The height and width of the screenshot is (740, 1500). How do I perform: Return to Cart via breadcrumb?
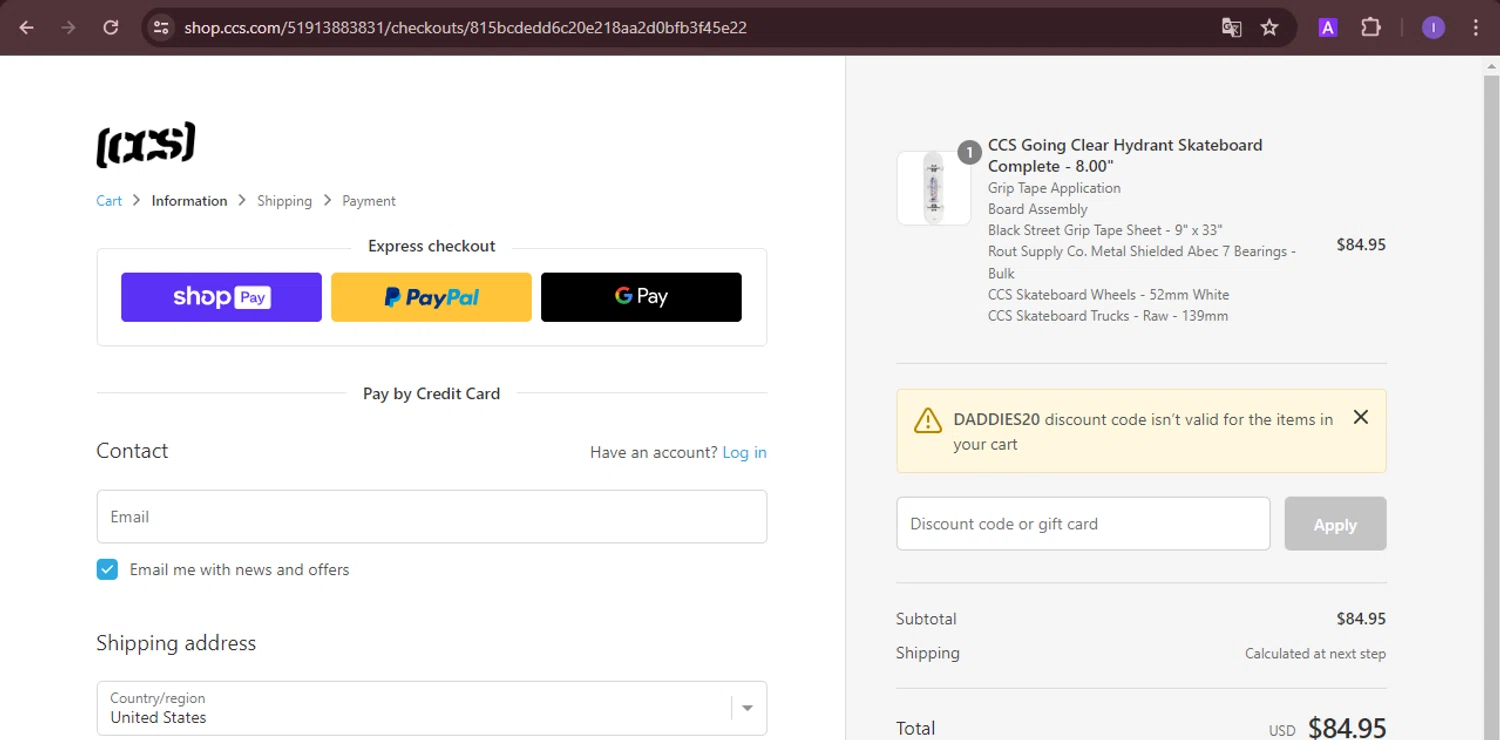coord(109,201)
